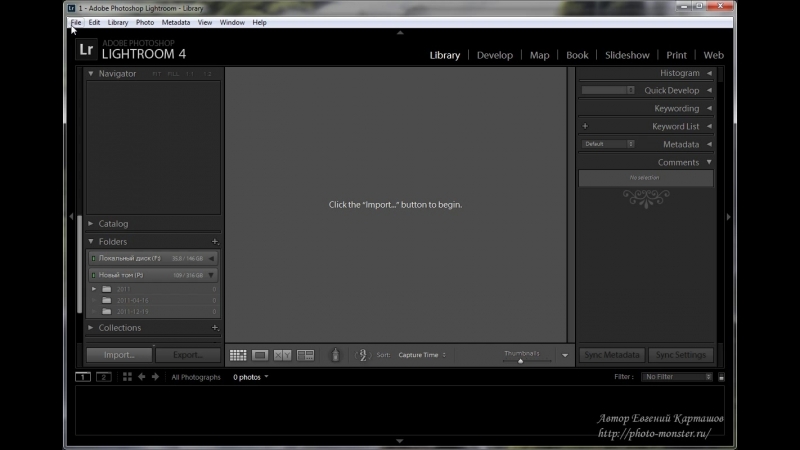Open toolbar content dropdown arrow

click(x=565, y=355)
